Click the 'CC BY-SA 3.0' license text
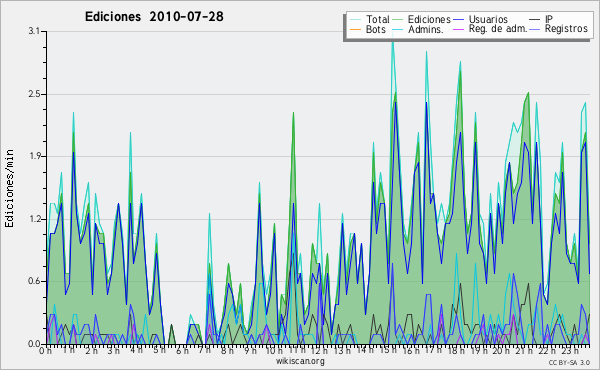 [x=569, y=362]
